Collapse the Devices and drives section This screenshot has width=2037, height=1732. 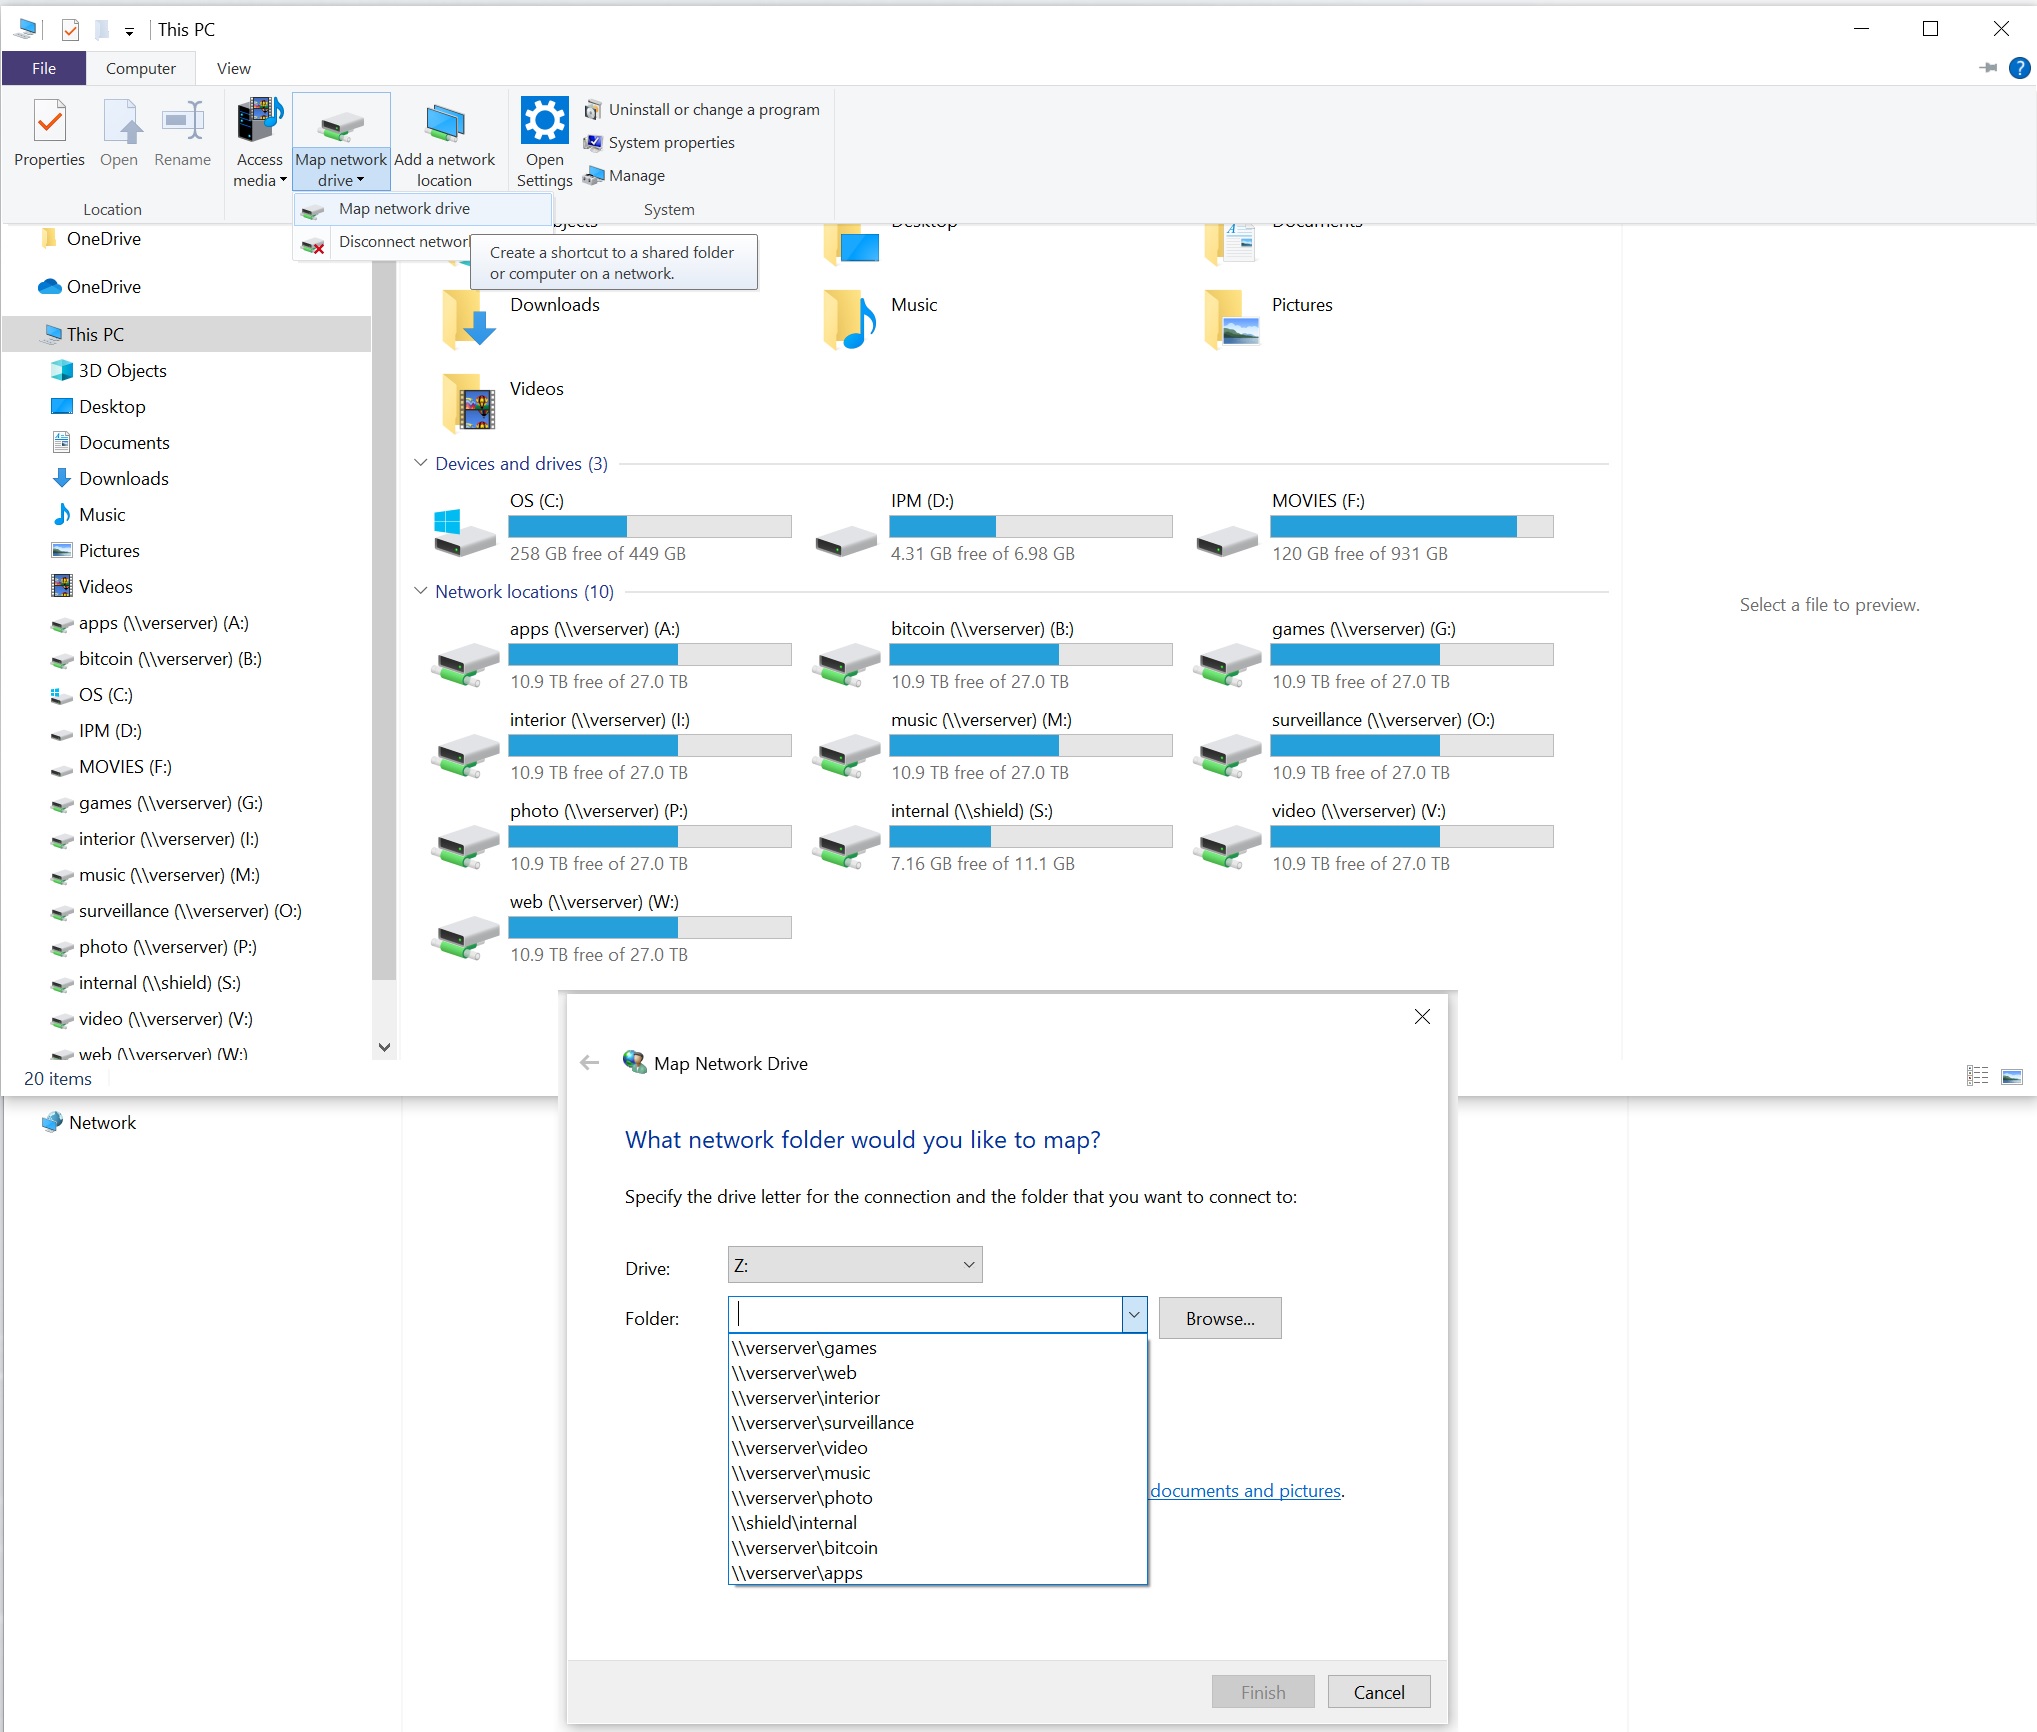[x=420, y=463]
